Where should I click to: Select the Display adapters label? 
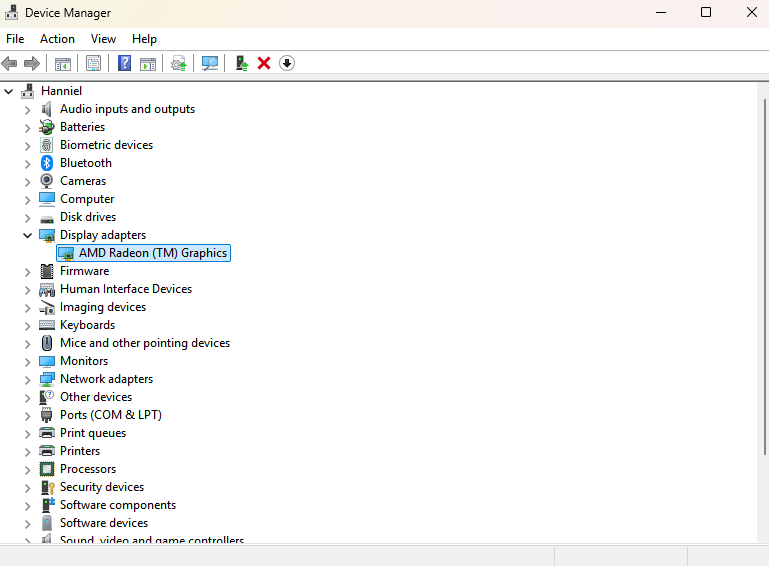tap(103, 235)
